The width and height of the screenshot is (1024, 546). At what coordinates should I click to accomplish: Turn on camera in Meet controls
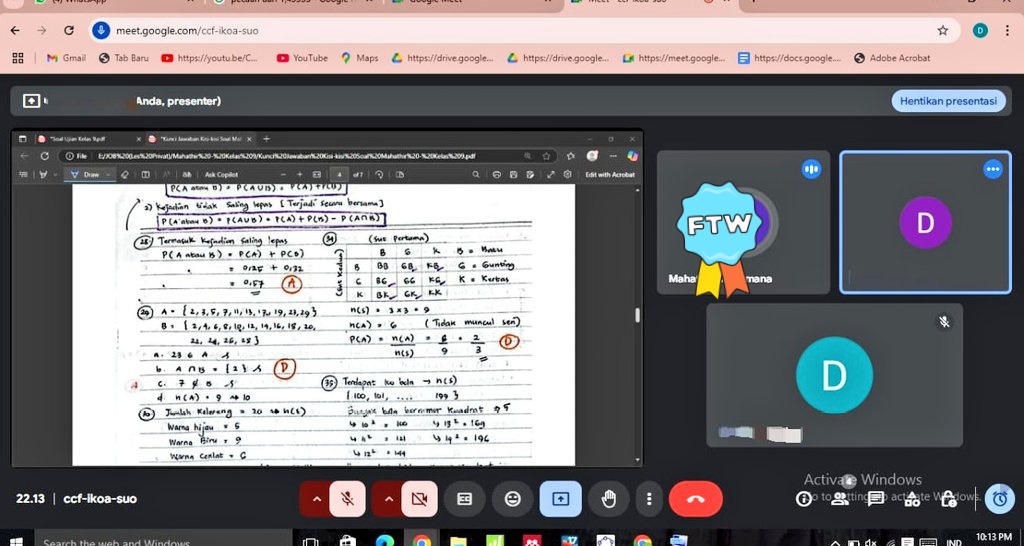click(419, 499)
